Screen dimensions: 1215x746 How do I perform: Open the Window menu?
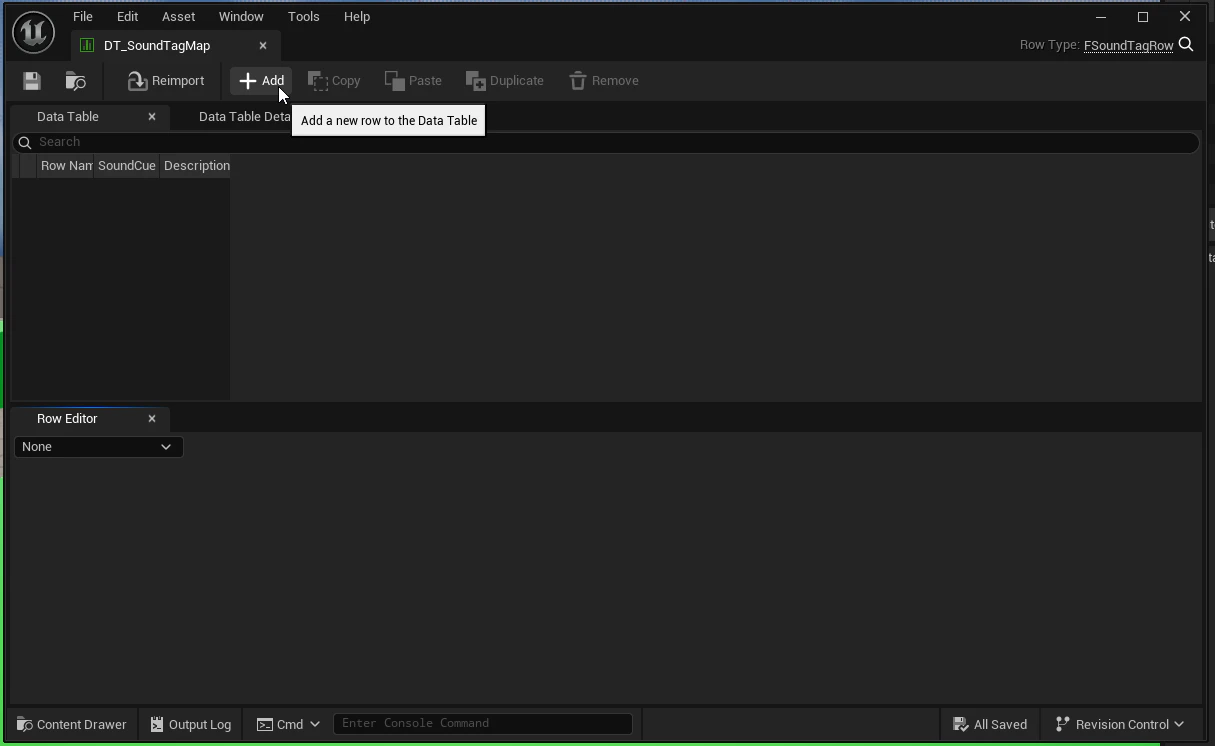click(x=241, y=17)
